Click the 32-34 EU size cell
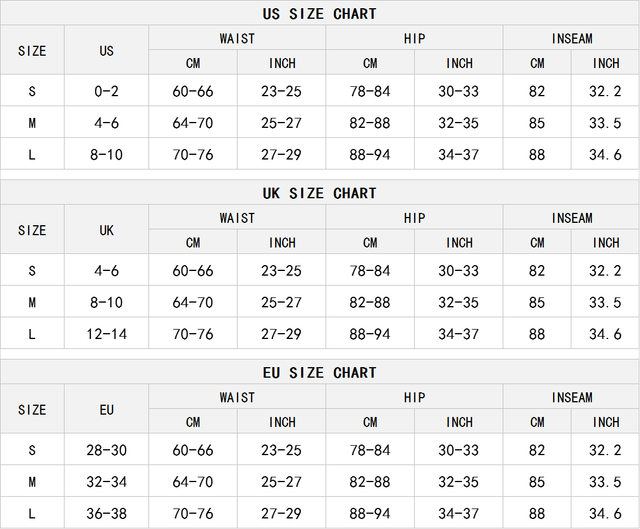The width and height of the screenshot is (640, 529). (x=107, y=482)
